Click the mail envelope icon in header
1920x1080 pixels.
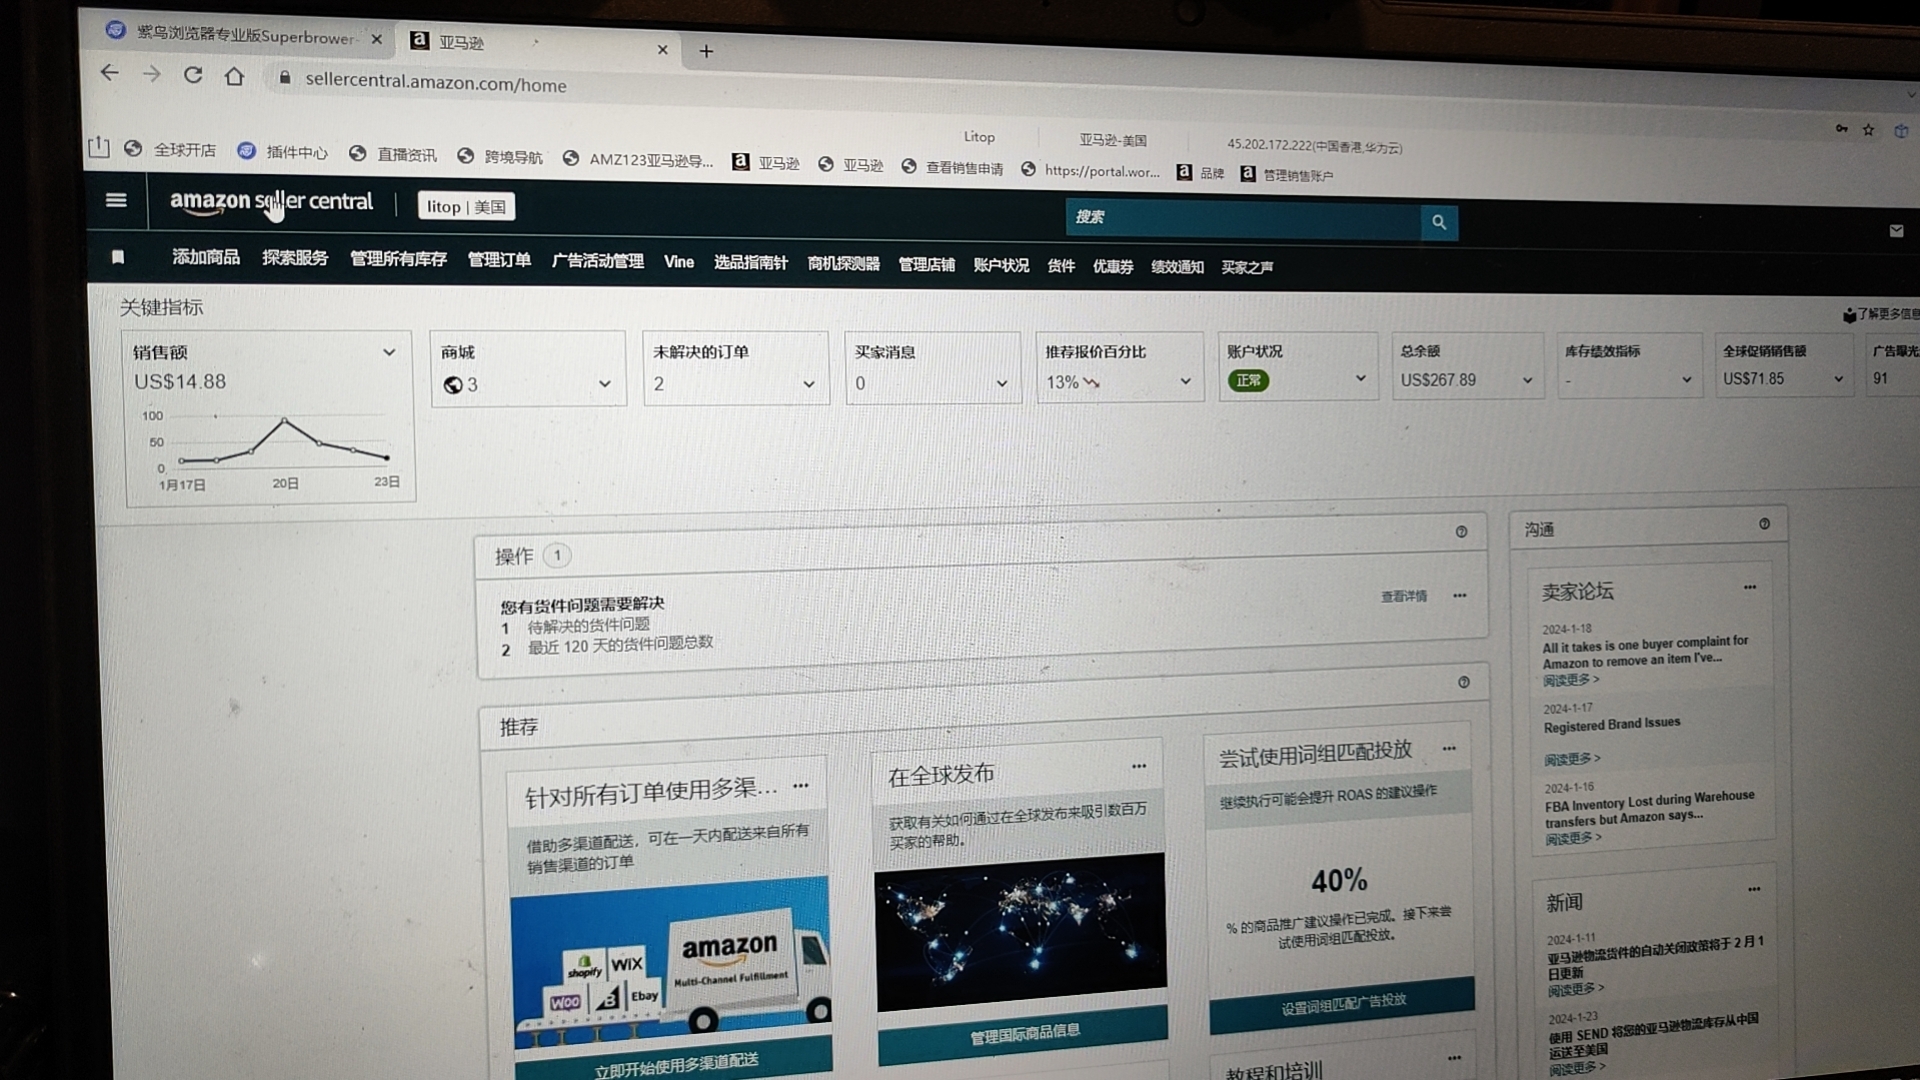(x=1896, y=230)
